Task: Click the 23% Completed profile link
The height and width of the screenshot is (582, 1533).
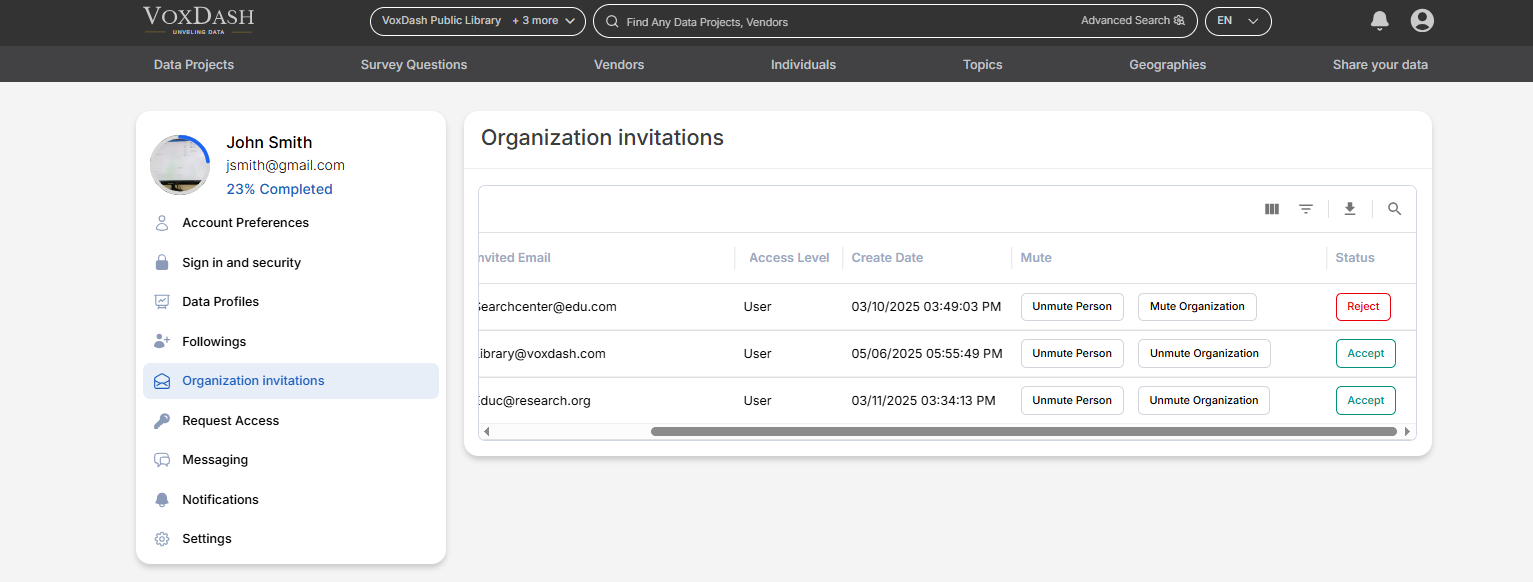Action: 279,189
